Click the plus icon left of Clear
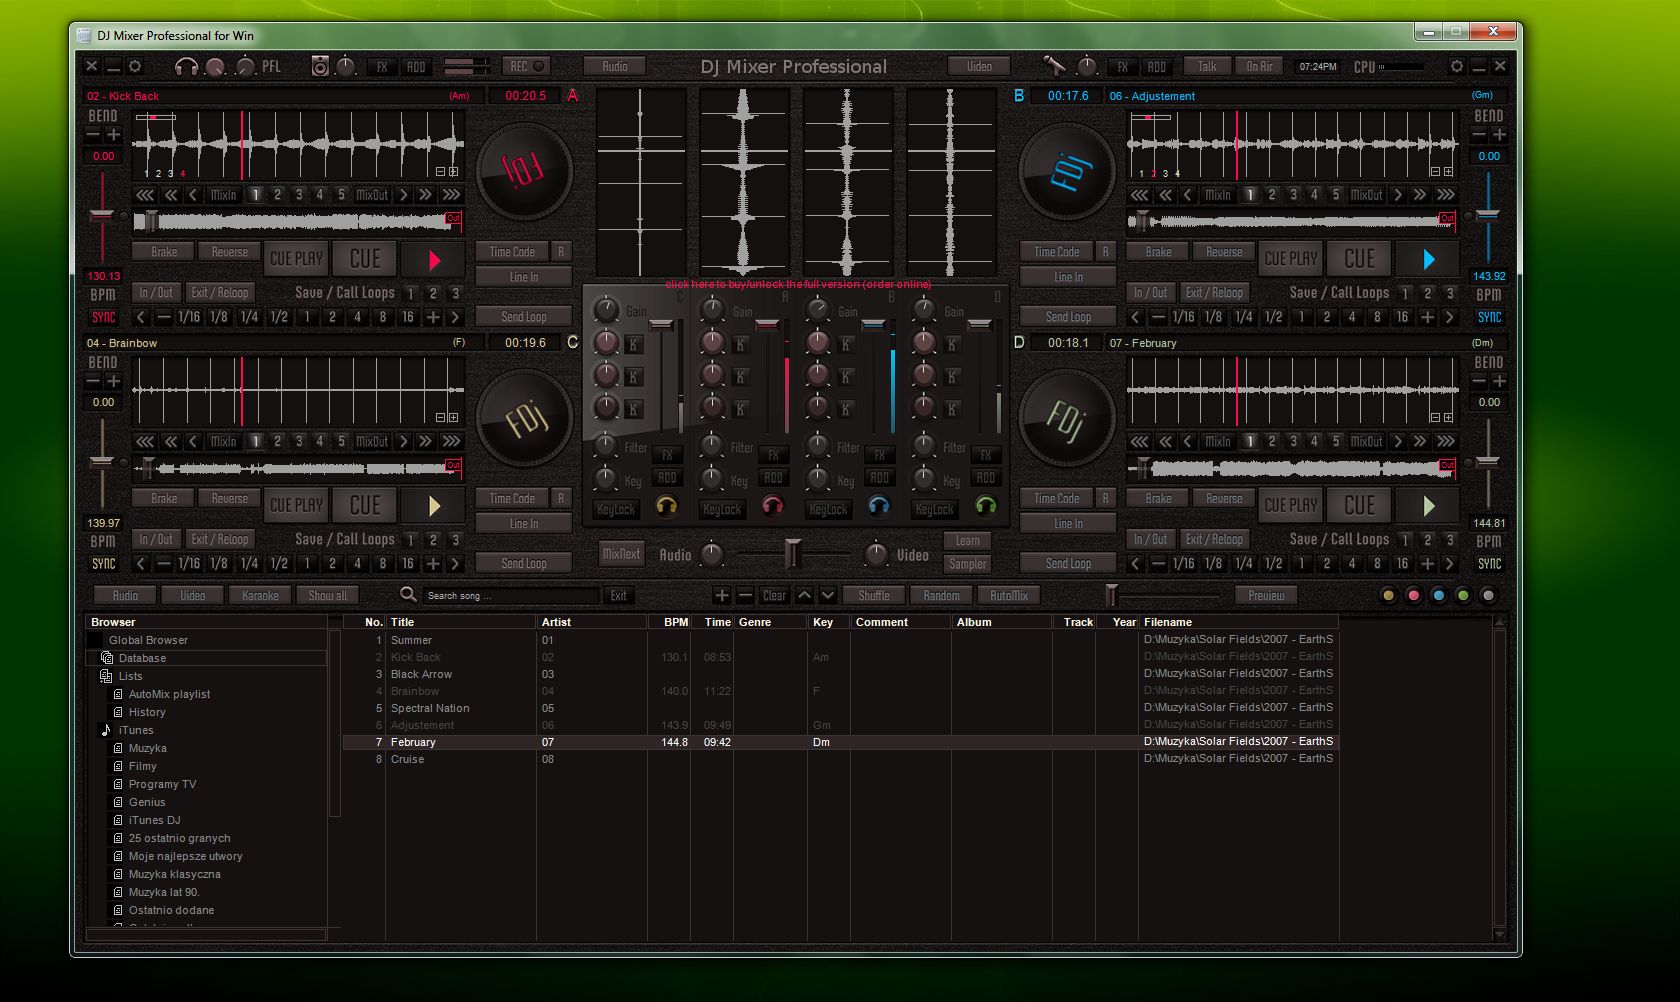Image resolution: width=1680 pixels, height=1002 pixels. [x=721, y=595]
